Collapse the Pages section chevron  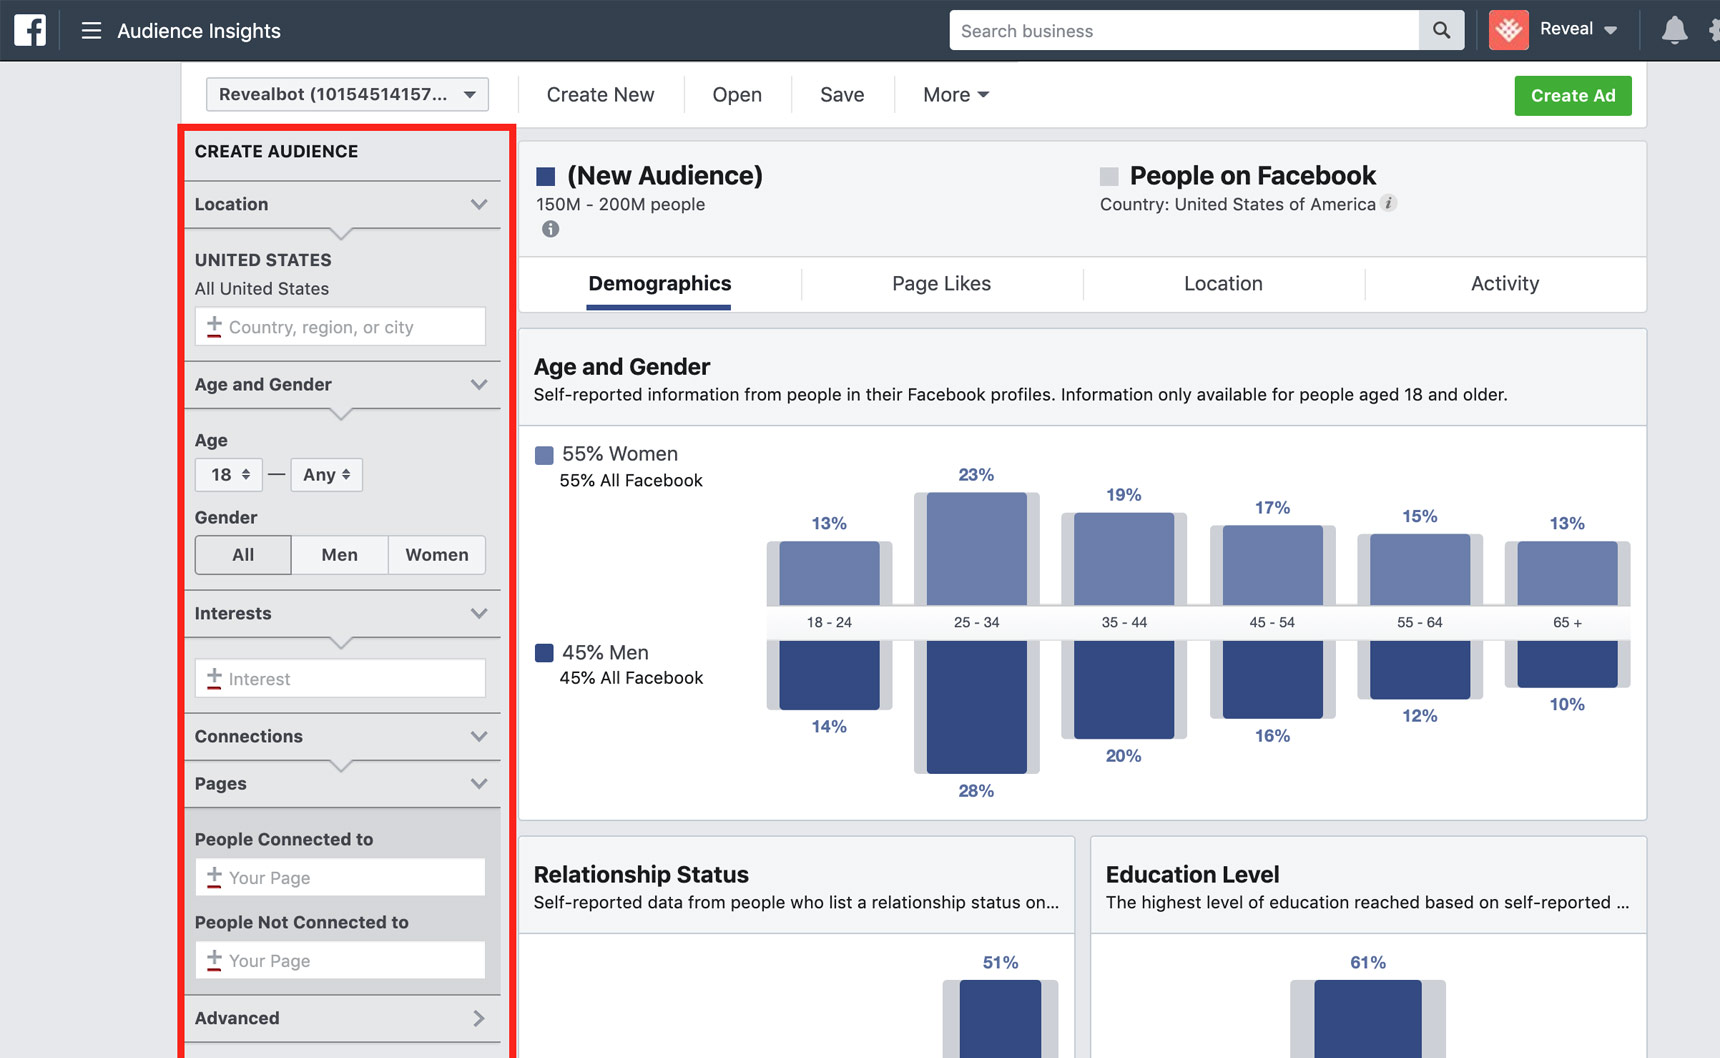pyautogui.click(x=479, y=784)
